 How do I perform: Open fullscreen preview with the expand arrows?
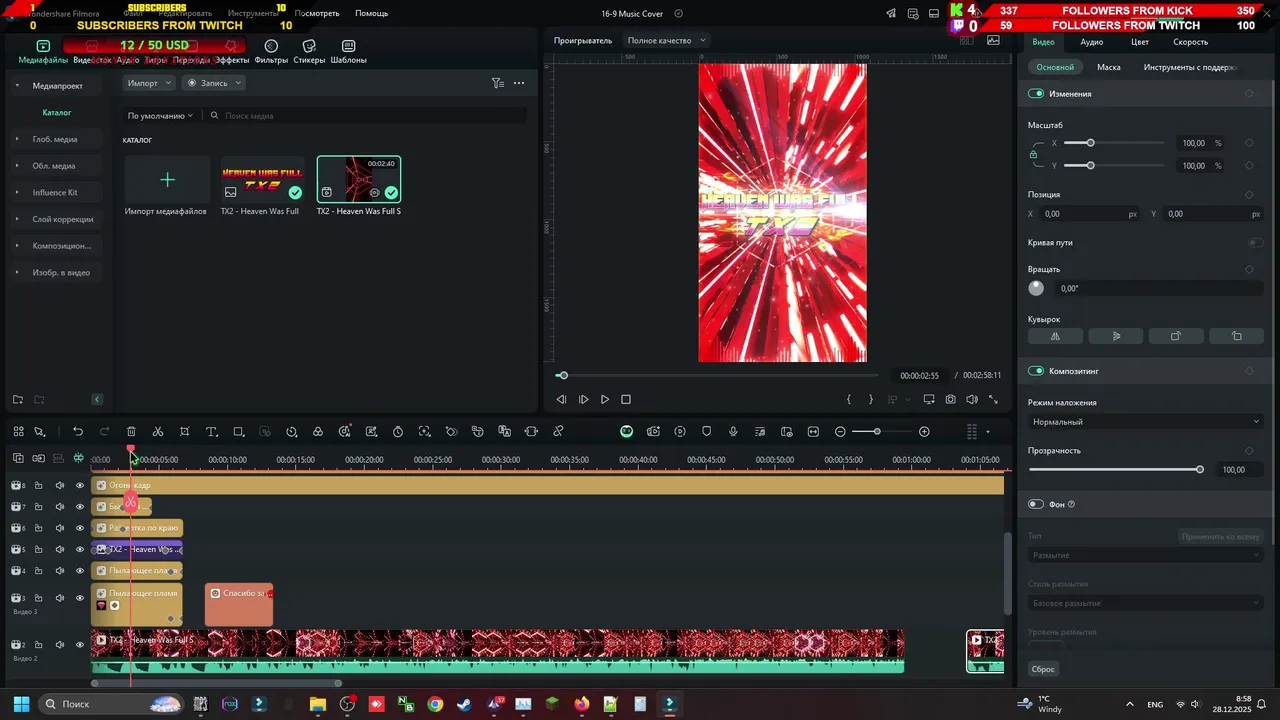(993, 399)
